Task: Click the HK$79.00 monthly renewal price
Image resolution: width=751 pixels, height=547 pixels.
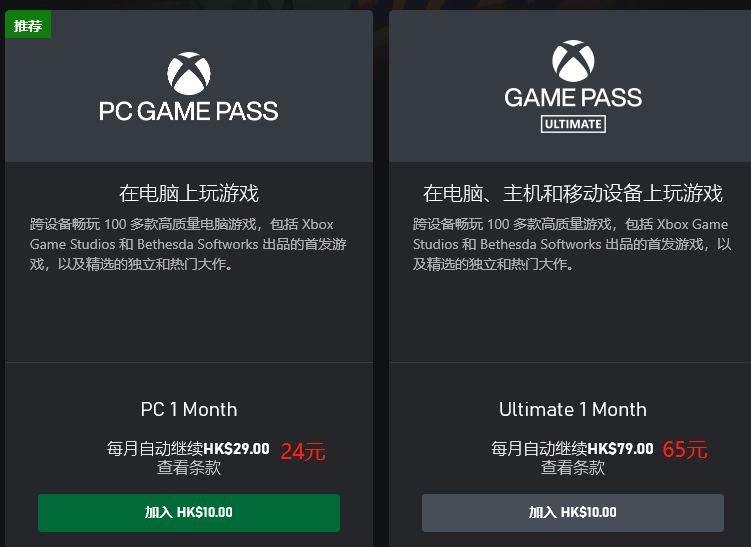Action: click(620, 449)
